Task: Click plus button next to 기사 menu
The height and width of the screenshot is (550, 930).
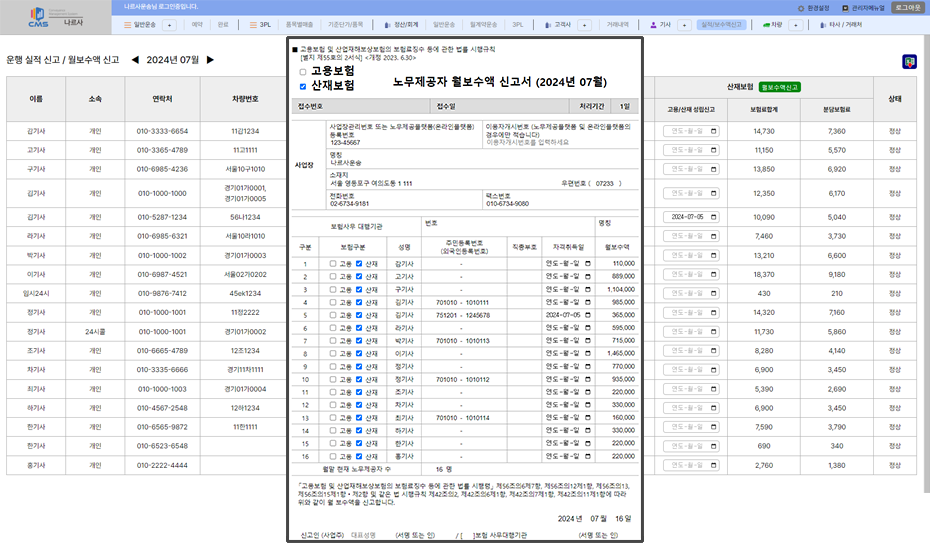Action: tap(684, 25)
